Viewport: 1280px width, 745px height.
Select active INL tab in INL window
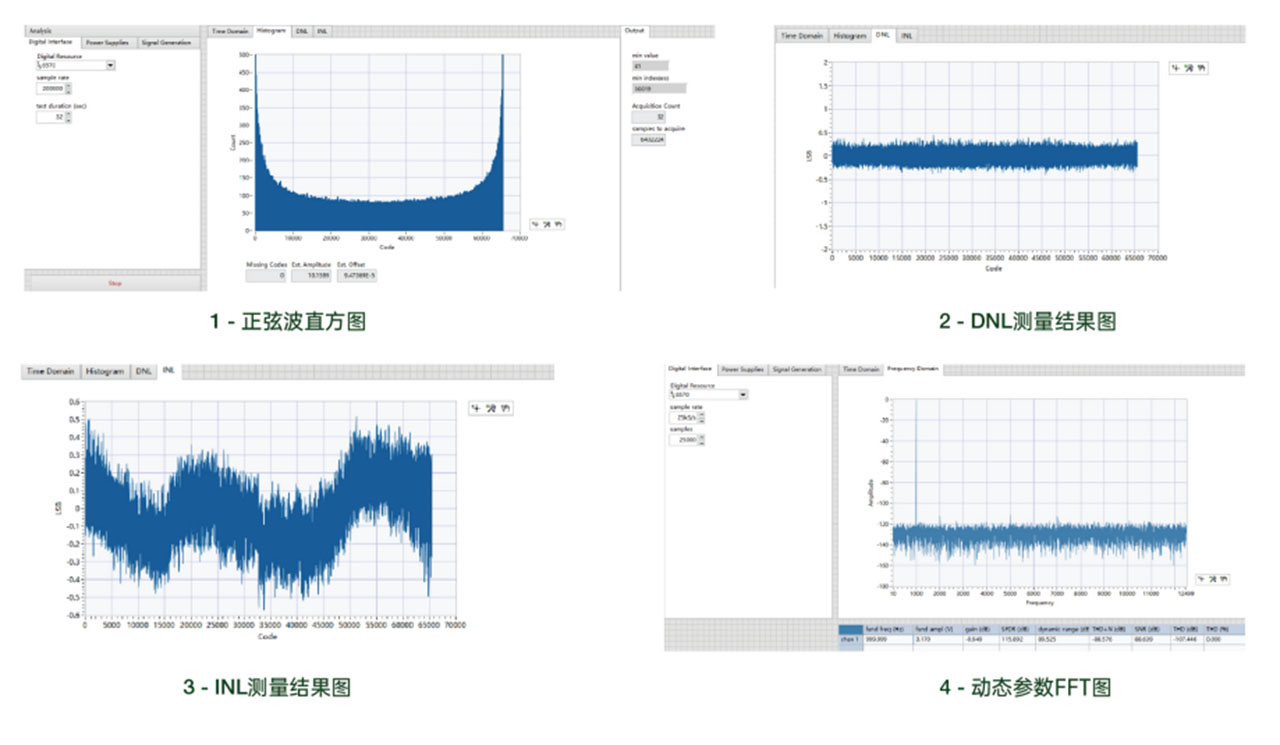pos(169,371)
